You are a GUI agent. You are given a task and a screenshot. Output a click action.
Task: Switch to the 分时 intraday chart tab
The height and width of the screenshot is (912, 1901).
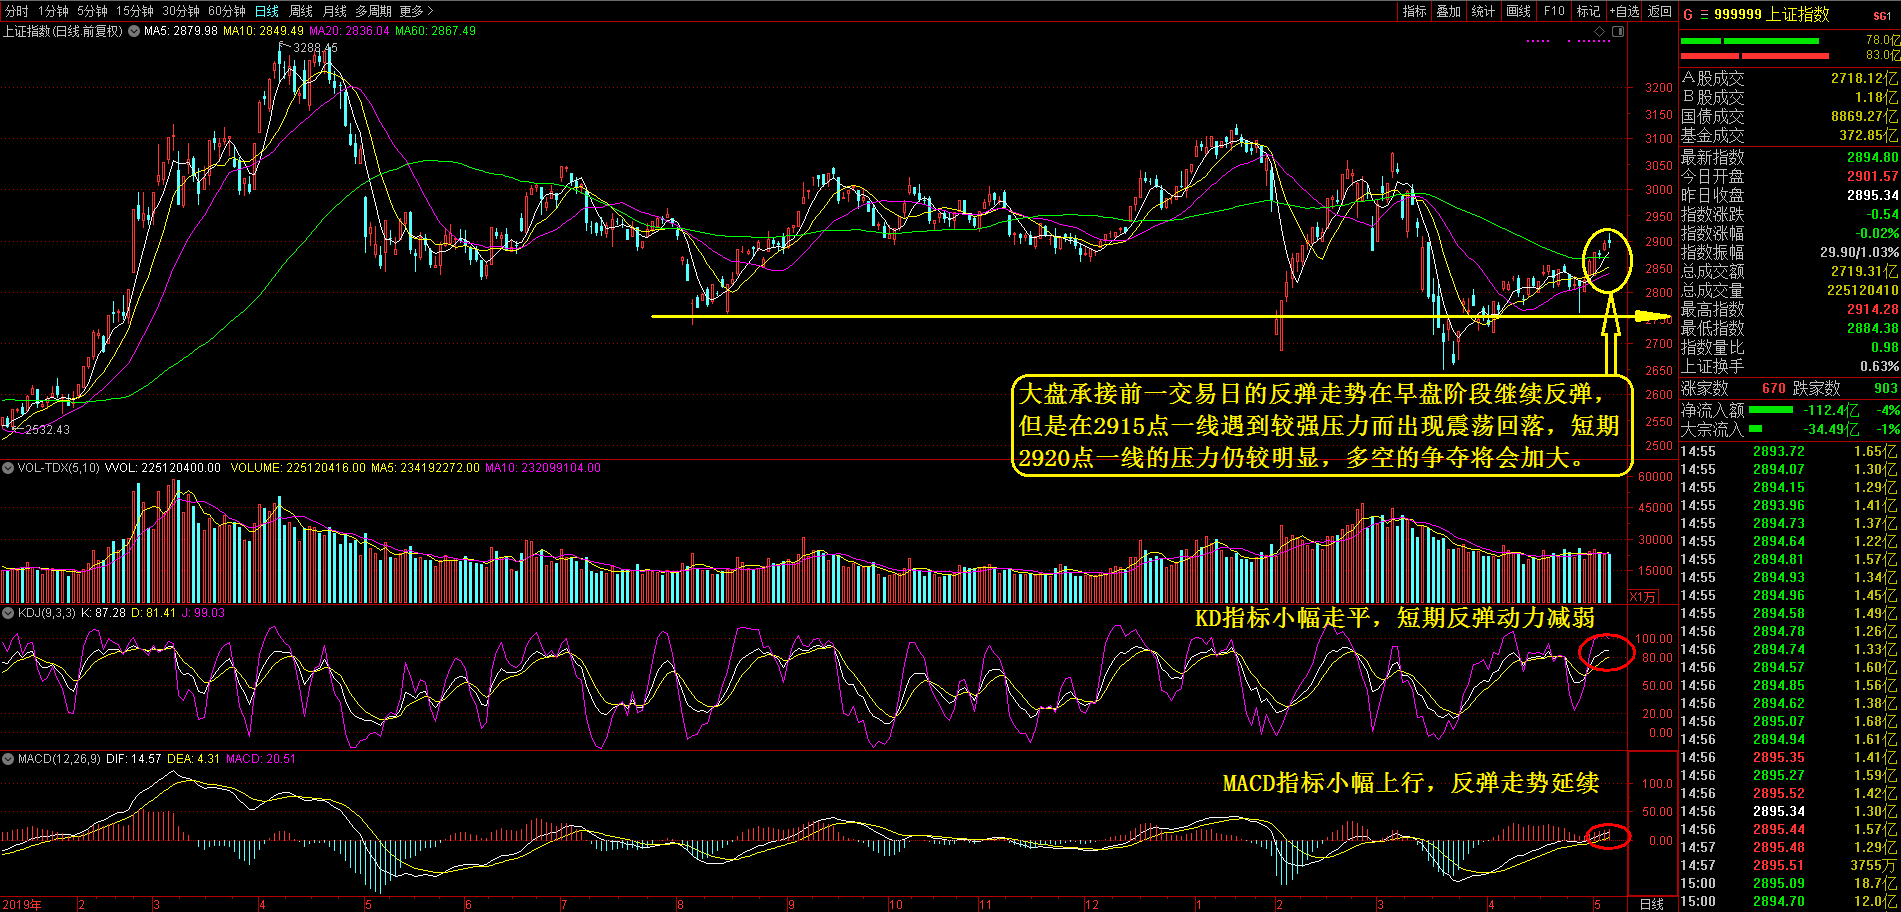pos(16,11)
